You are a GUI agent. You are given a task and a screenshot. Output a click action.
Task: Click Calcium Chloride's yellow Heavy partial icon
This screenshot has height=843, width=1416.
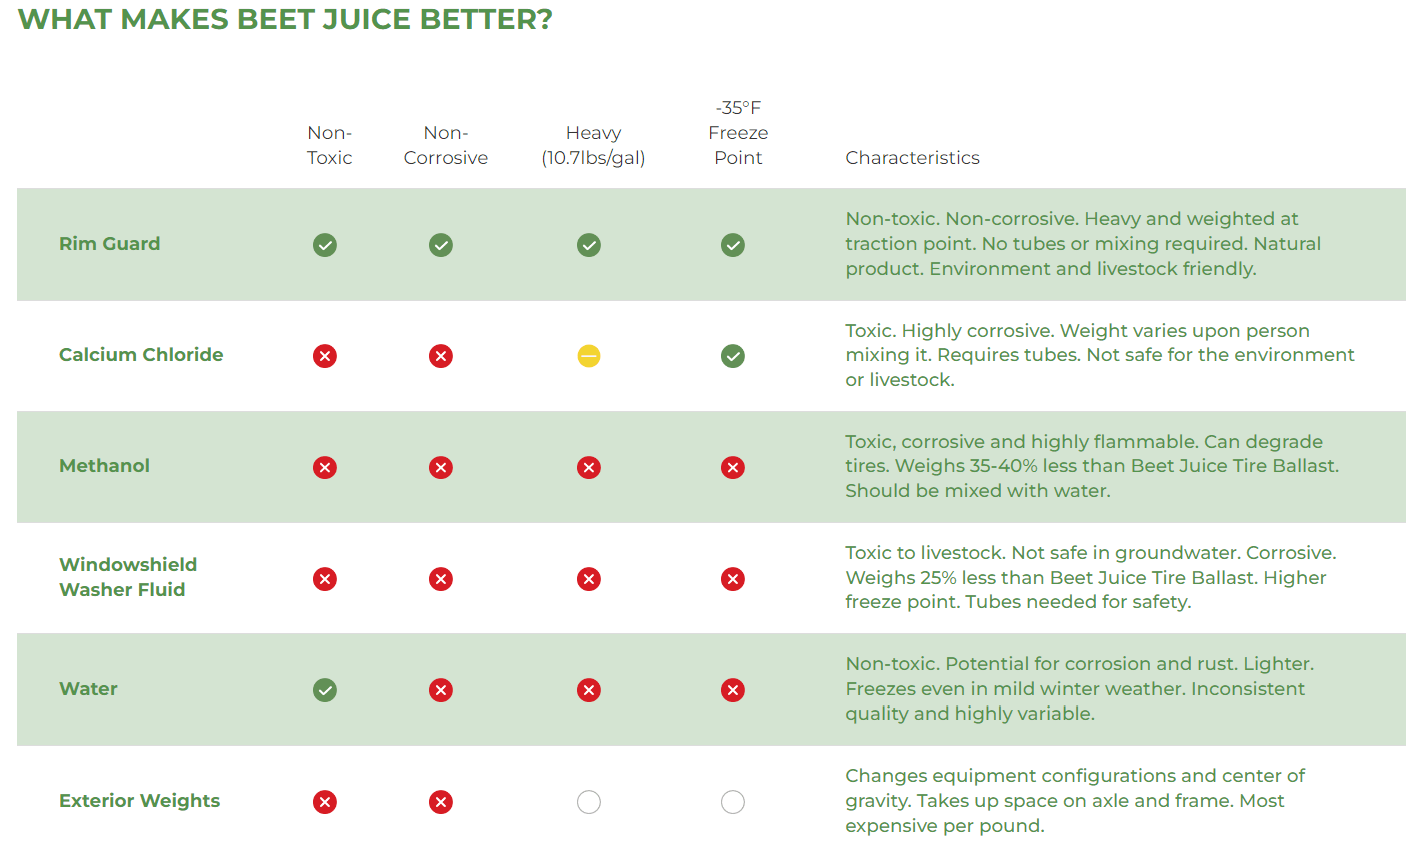(x=589, y=356)
